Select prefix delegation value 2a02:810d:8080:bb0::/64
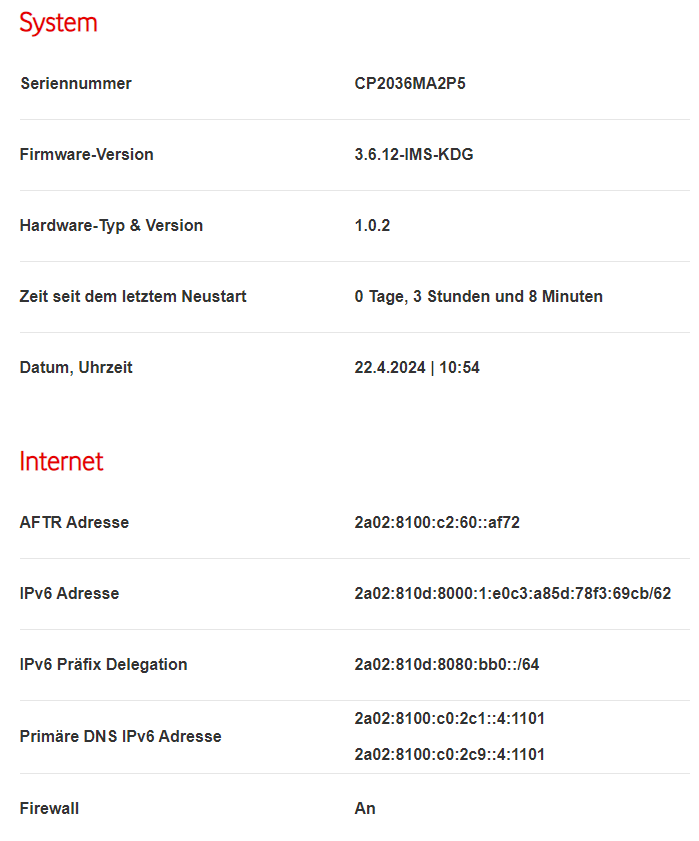The image size is (699, 841). pyautogui.click(x=447, y=664)
